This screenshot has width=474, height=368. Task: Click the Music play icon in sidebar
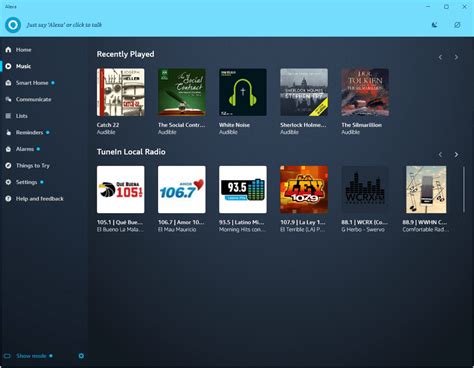tap(8, 66)
